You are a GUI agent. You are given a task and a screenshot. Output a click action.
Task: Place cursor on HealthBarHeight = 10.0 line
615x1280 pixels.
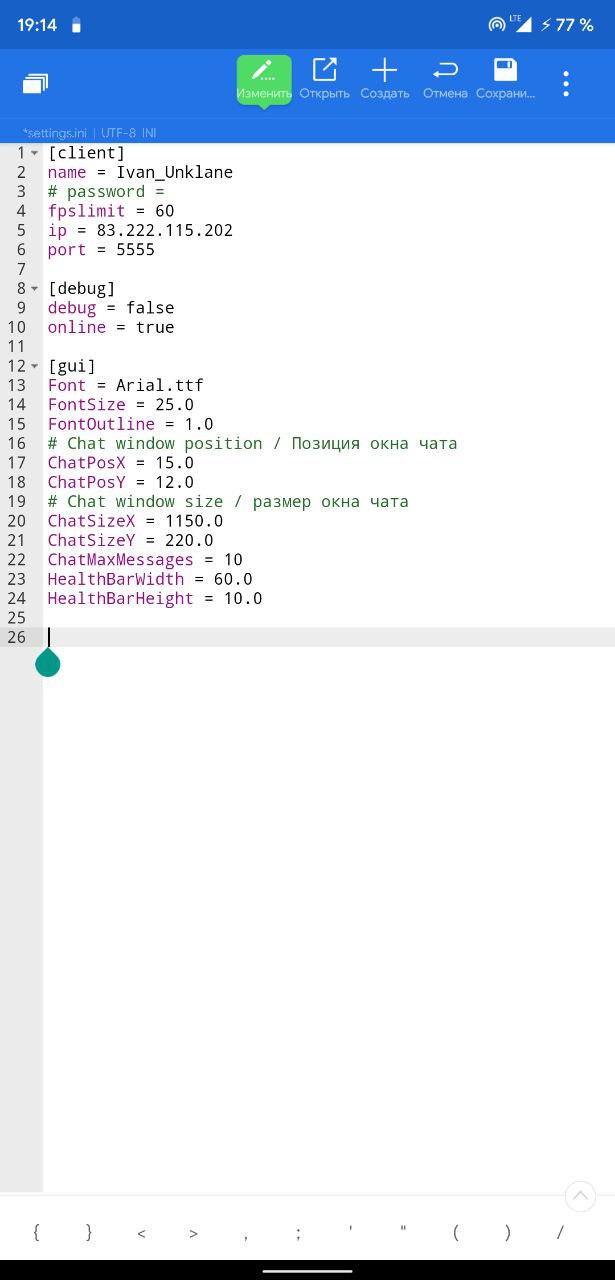pyautogui.click(x=155, y=598)
